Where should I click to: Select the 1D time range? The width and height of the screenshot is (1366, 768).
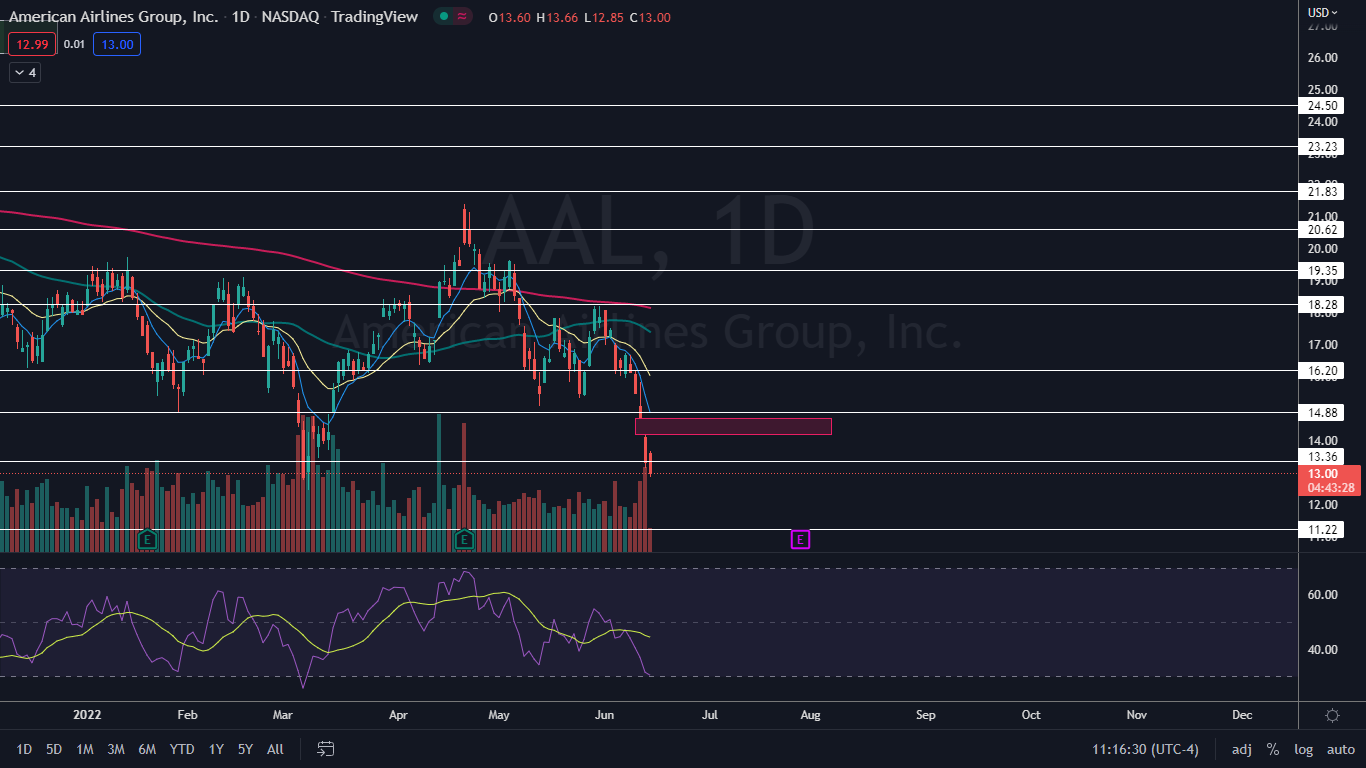tap(24, 749)
